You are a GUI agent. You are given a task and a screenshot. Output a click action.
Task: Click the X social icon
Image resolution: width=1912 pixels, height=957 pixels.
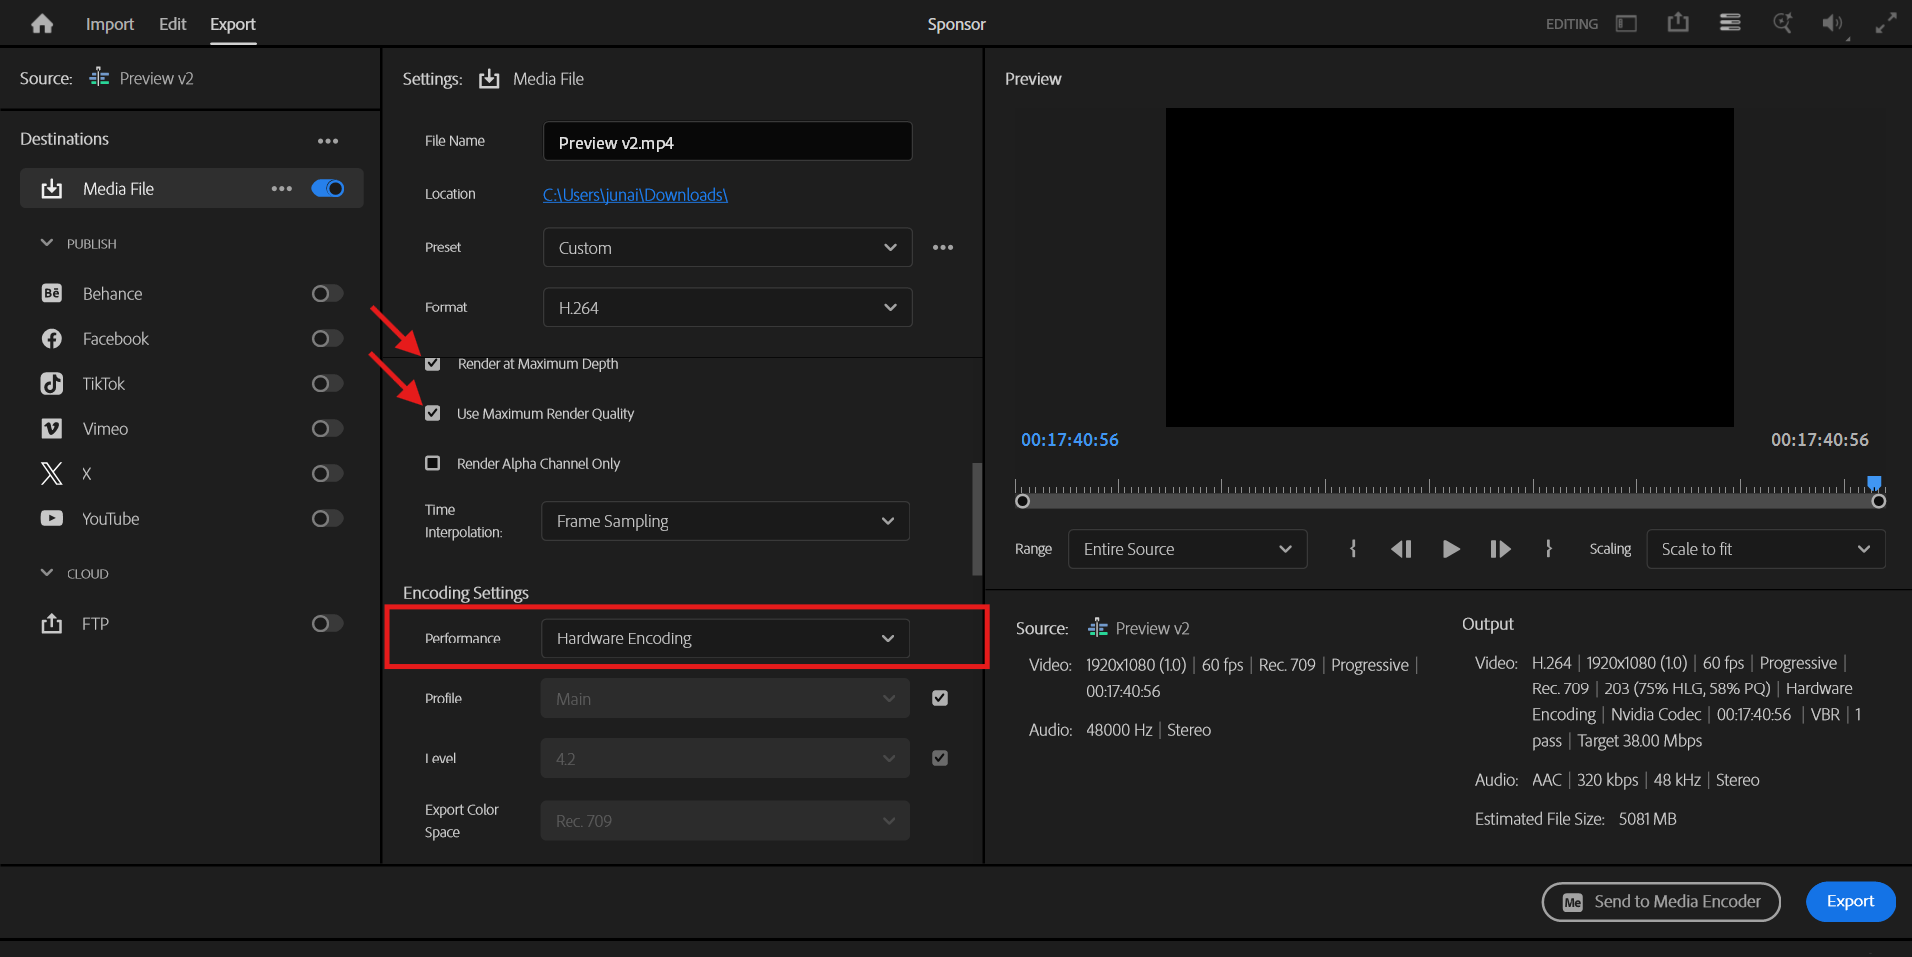click(x=51, y=473)
